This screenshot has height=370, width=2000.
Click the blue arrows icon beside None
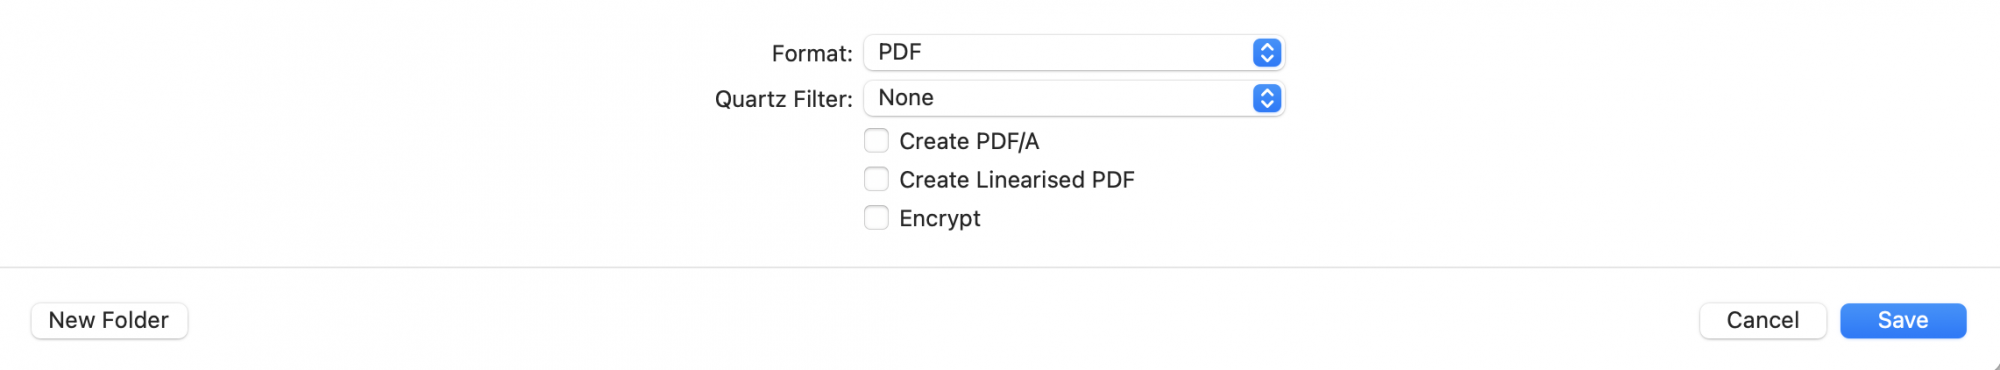1267,98
